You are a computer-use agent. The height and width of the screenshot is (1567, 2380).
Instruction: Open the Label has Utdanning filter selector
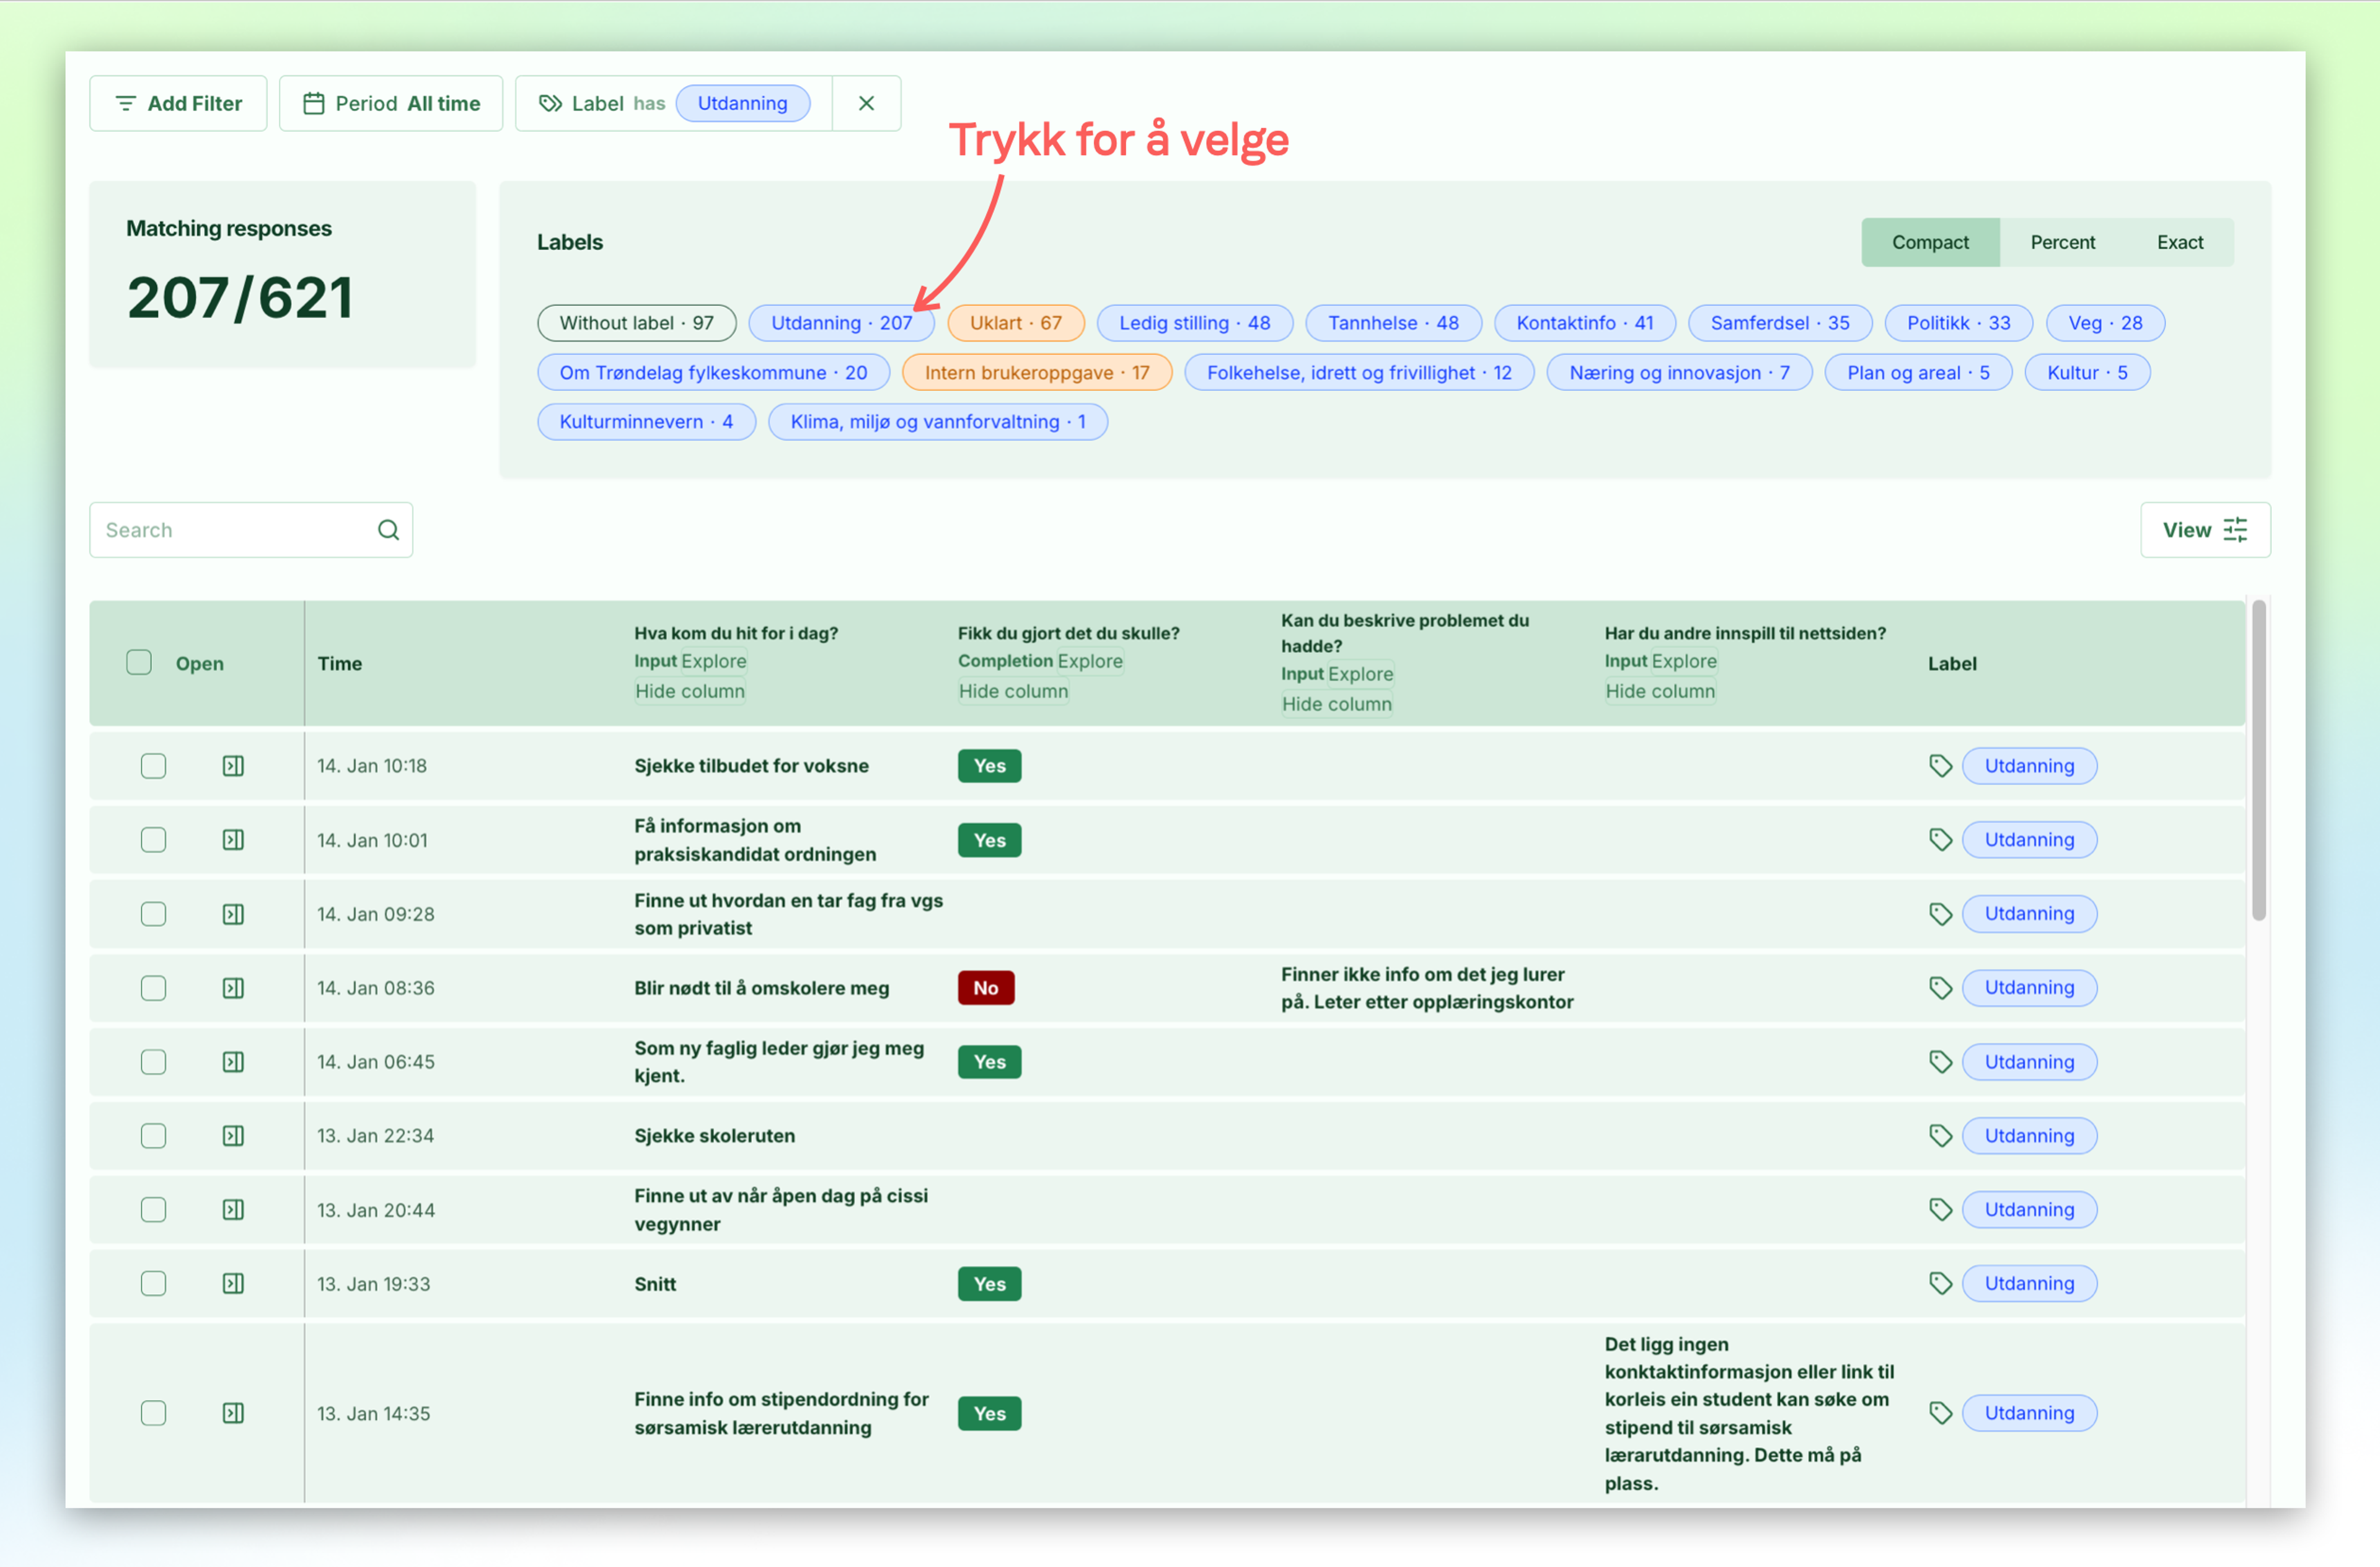coord(674,103)
